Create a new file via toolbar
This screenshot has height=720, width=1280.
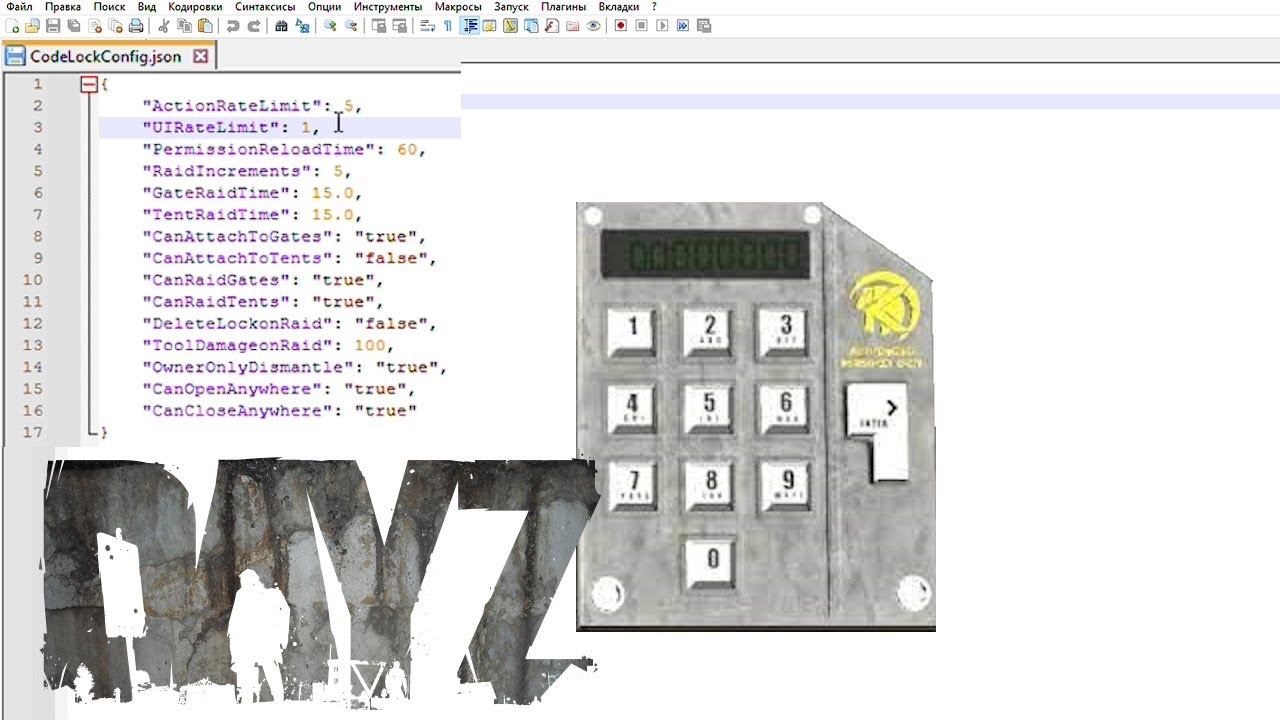tap(13, 26)
